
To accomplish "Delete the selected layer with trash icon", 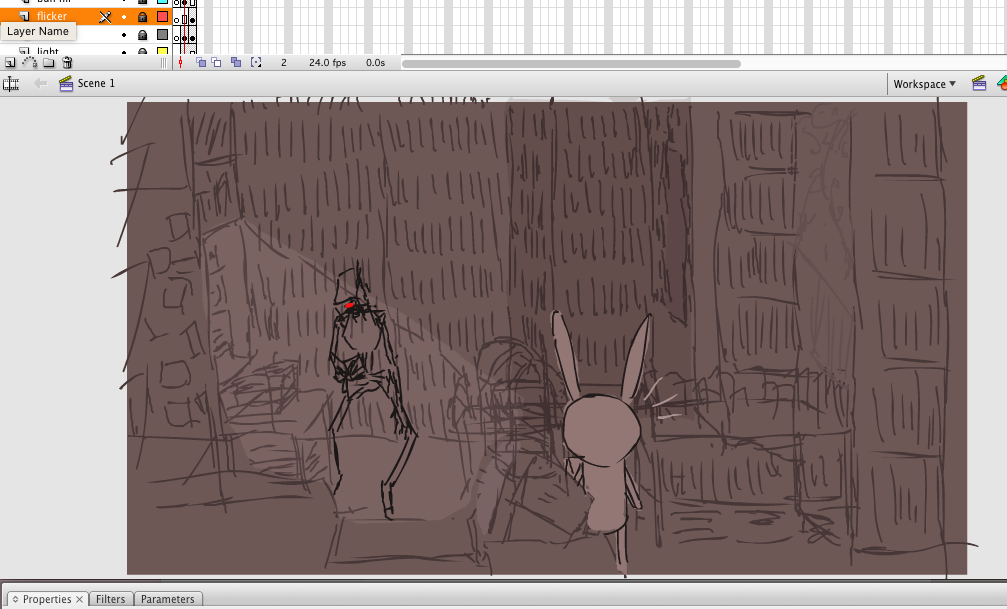I will (x=67, y=63).
